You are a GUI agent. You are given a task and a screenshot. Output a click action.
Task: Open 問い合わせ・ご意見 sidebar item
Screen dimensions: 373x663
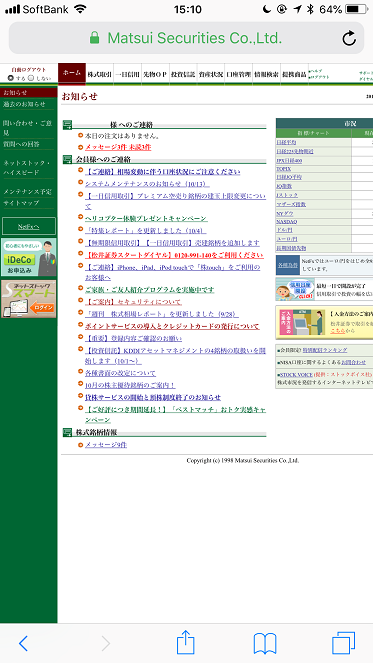(27, 128)
